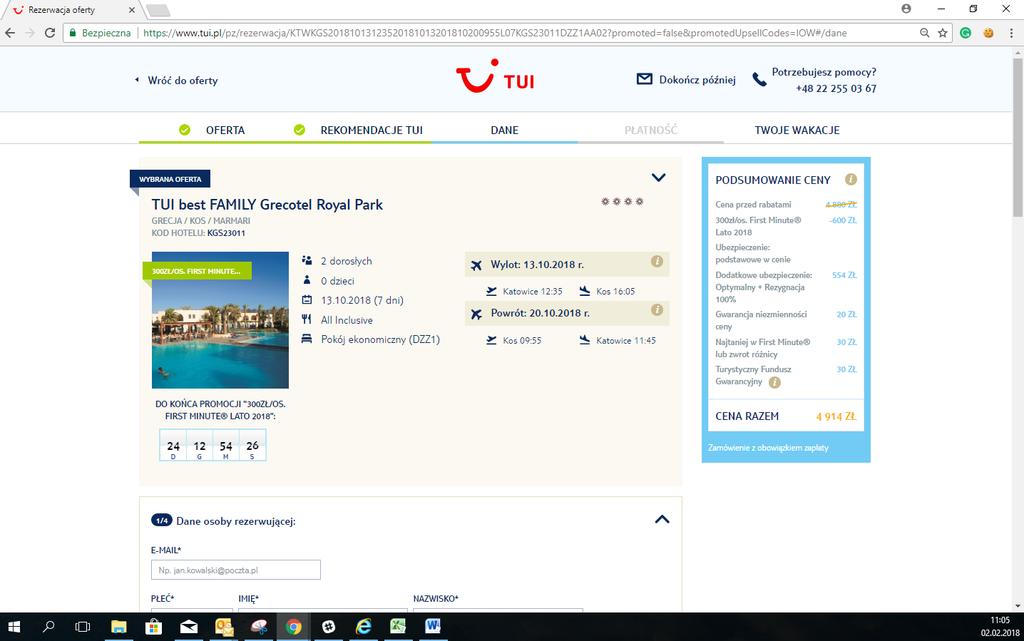Screen dimensions: 1024x641
Task: Bookmark page with the star icon
Action: coord(942,33)
